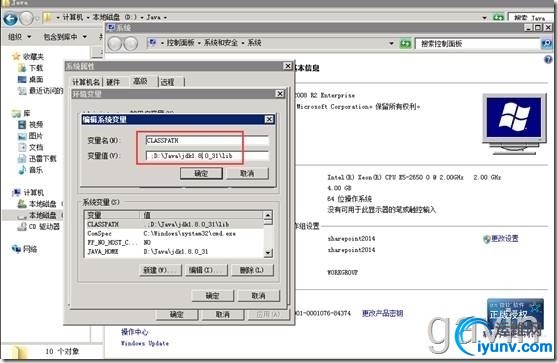Click back button in System window
Viewport: 558px width, 363px height.
click(x=115, y=44)
